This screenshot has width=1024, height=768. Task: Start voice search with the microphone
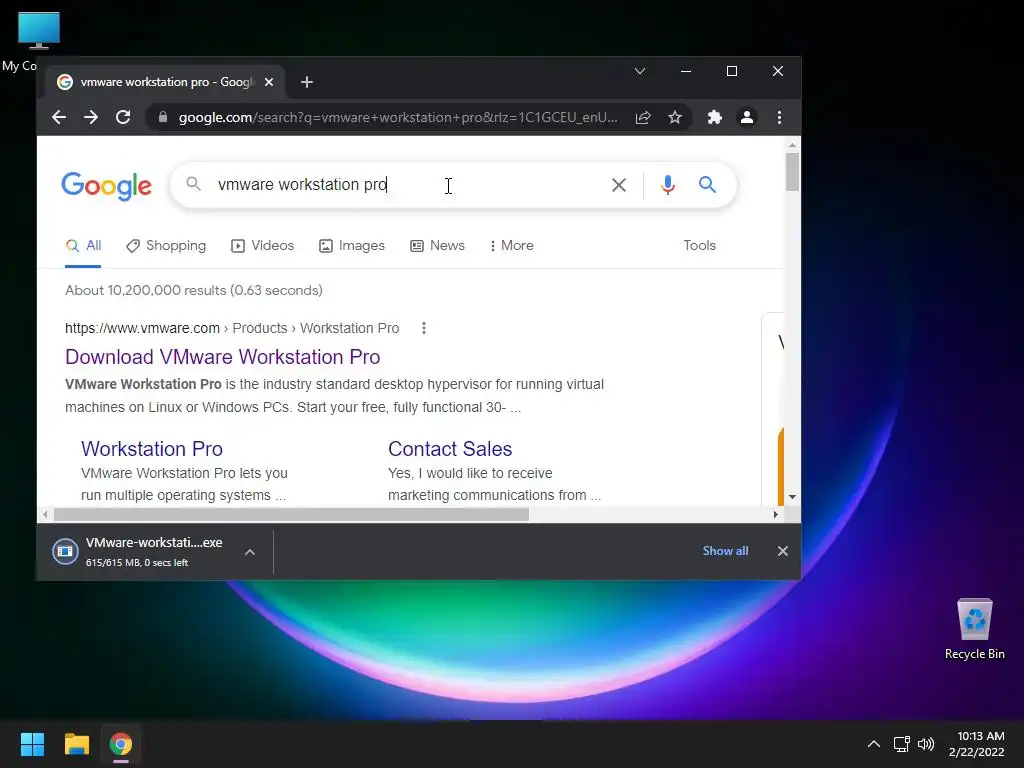(x=667, y=185)
